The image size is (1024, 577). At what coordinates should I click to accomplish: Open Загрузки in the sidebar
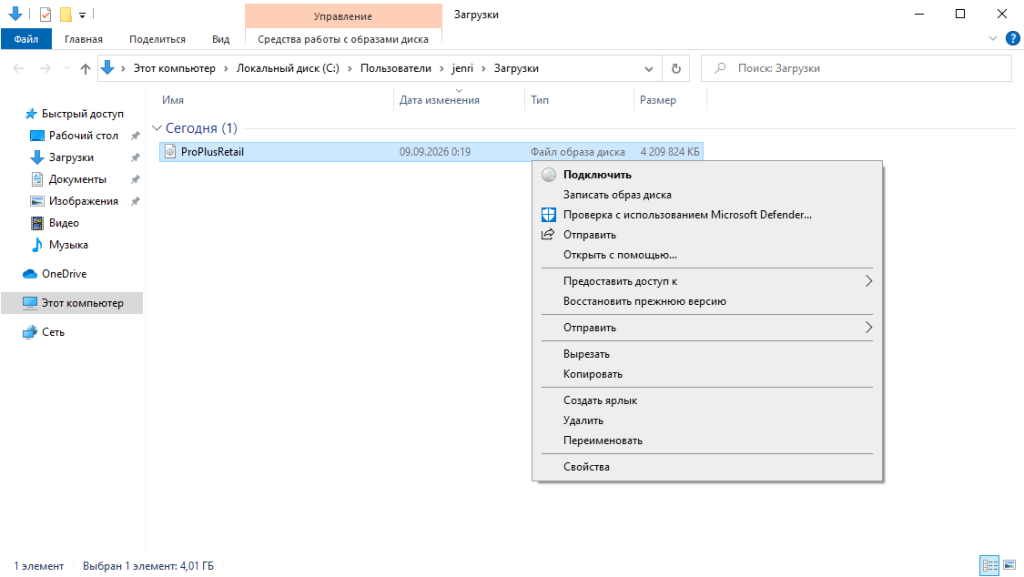71,157
